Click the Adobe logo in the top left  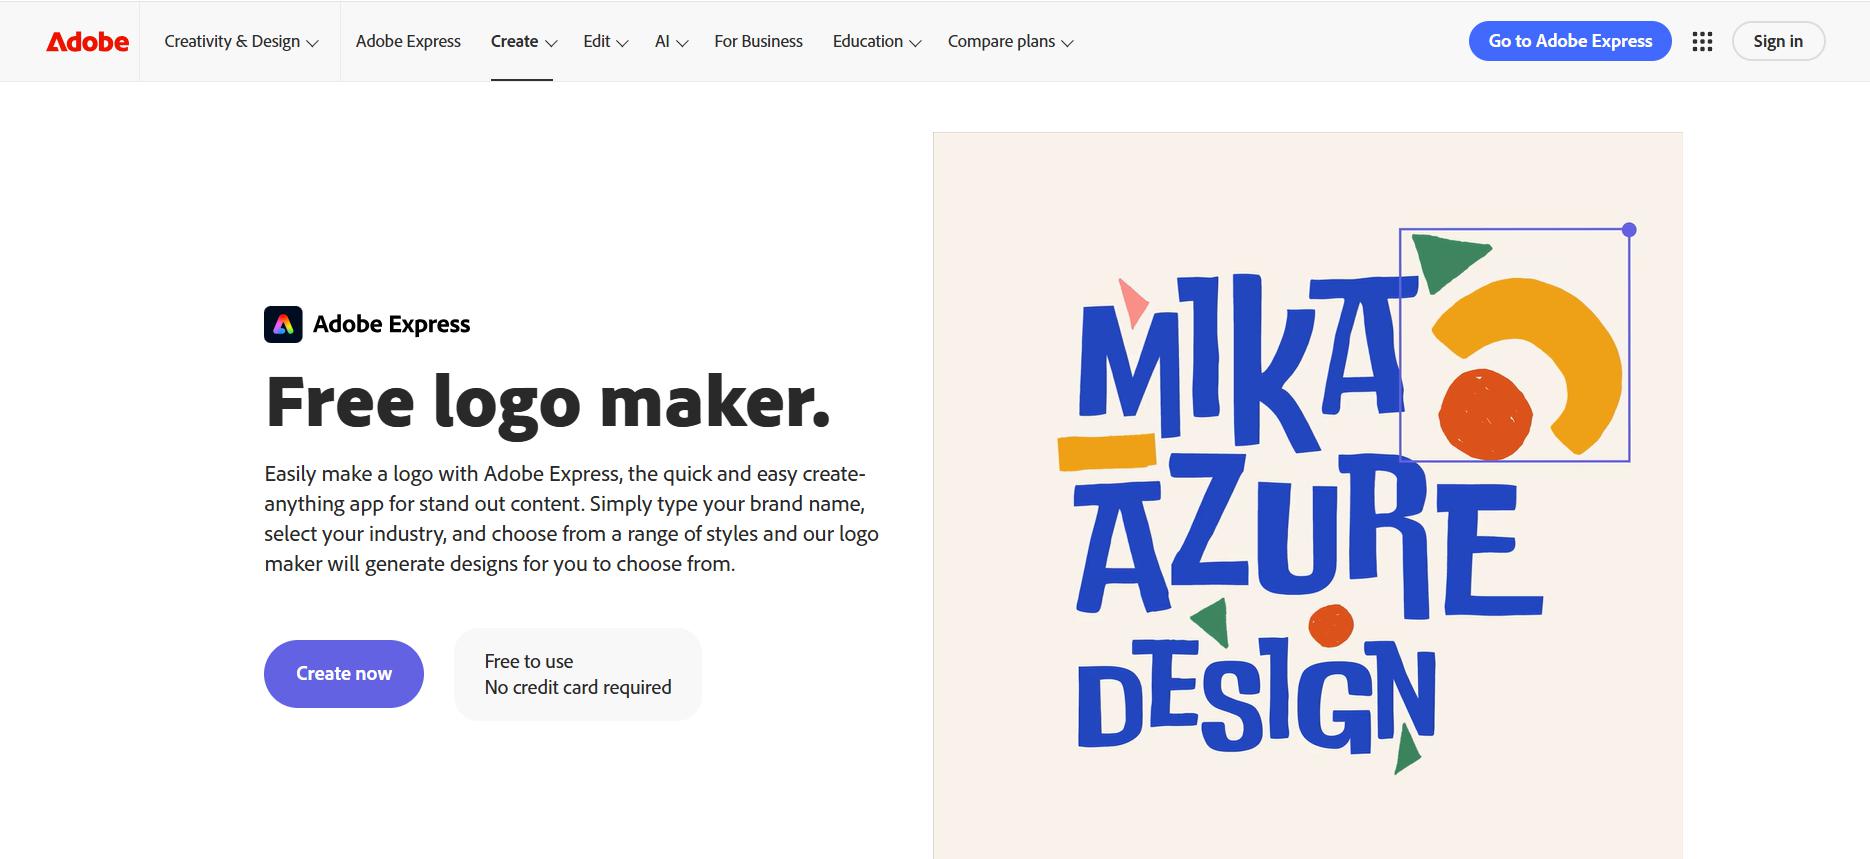coord(86,41)
